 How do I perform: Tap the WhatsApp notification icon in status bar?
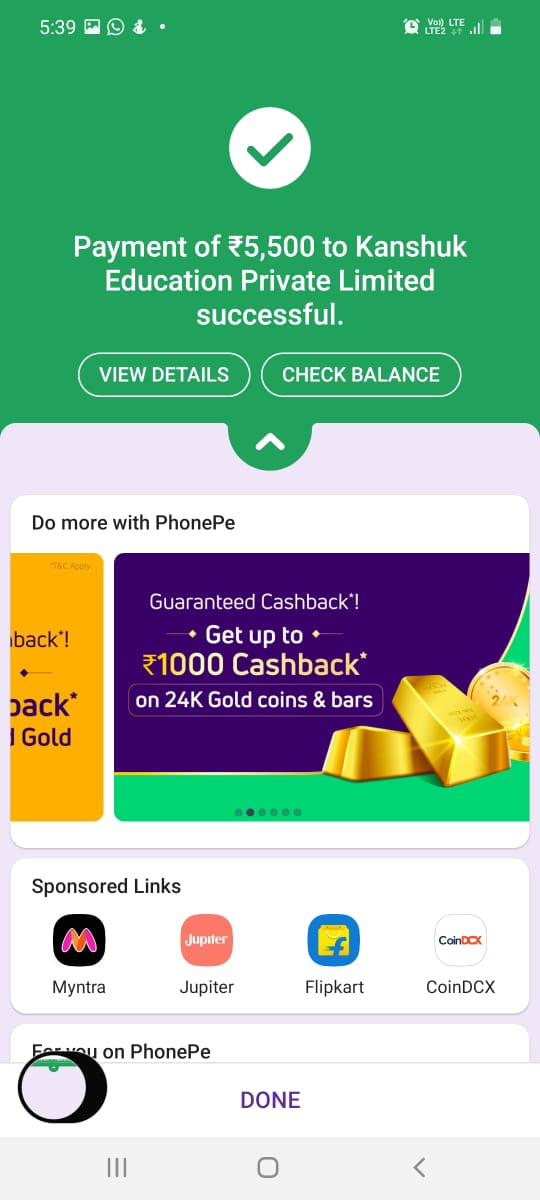(x=116, y=27)
